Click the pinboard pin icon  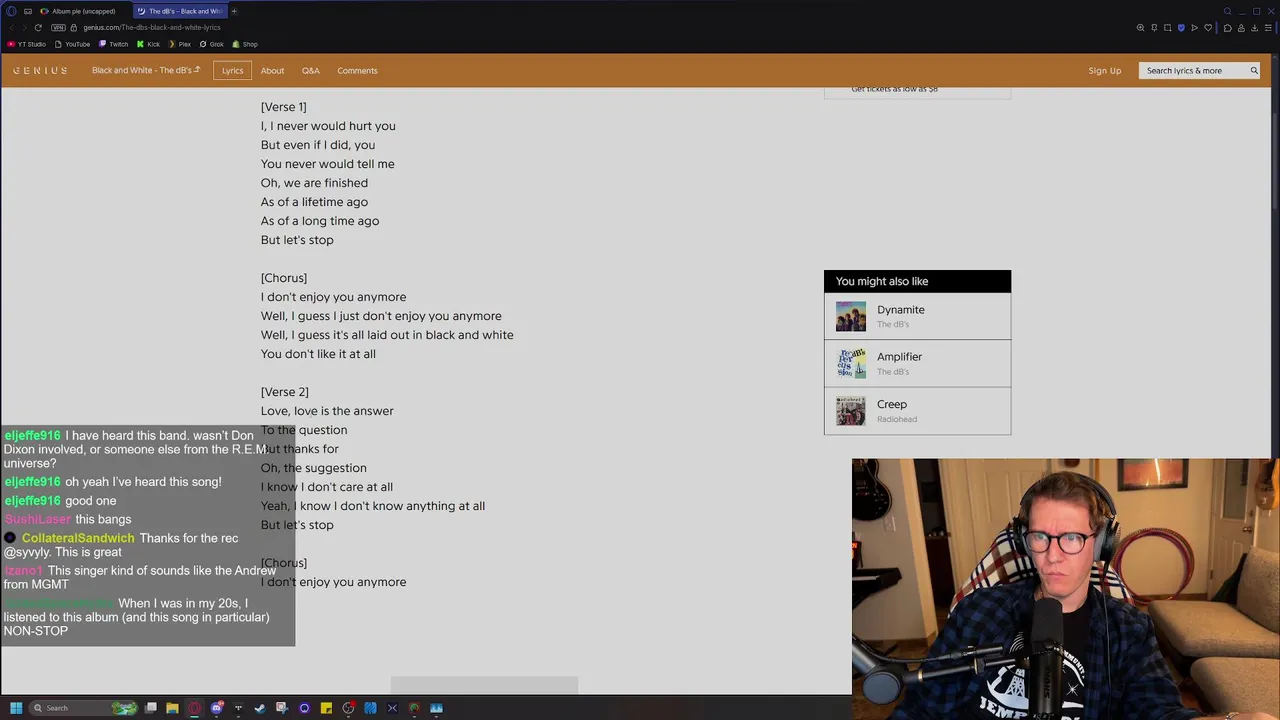click(1154, 27)
